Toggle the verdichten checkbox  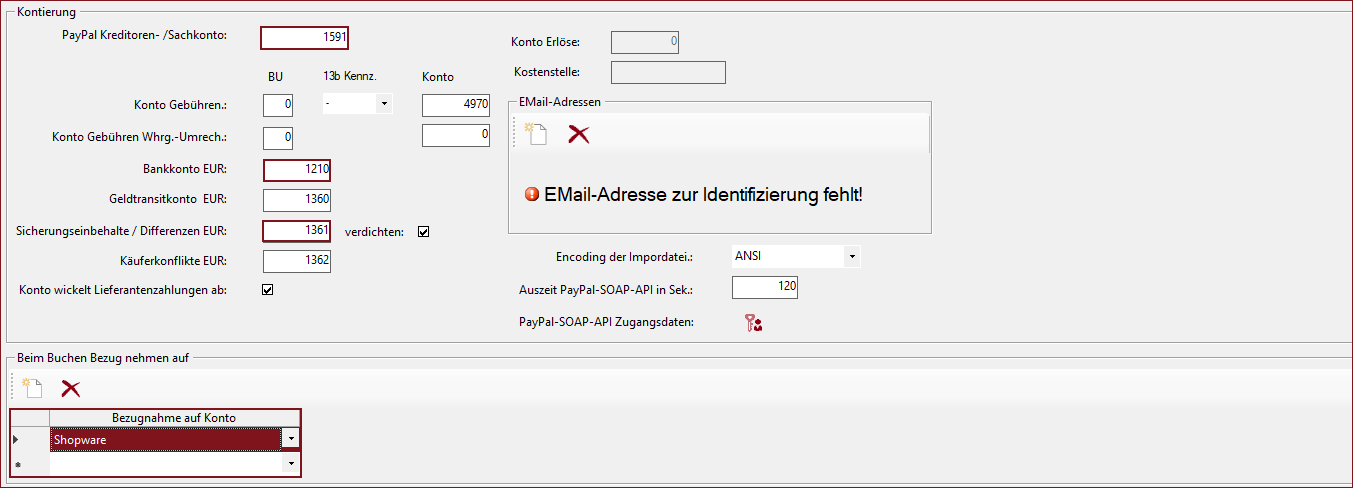(x=423, y=232)
